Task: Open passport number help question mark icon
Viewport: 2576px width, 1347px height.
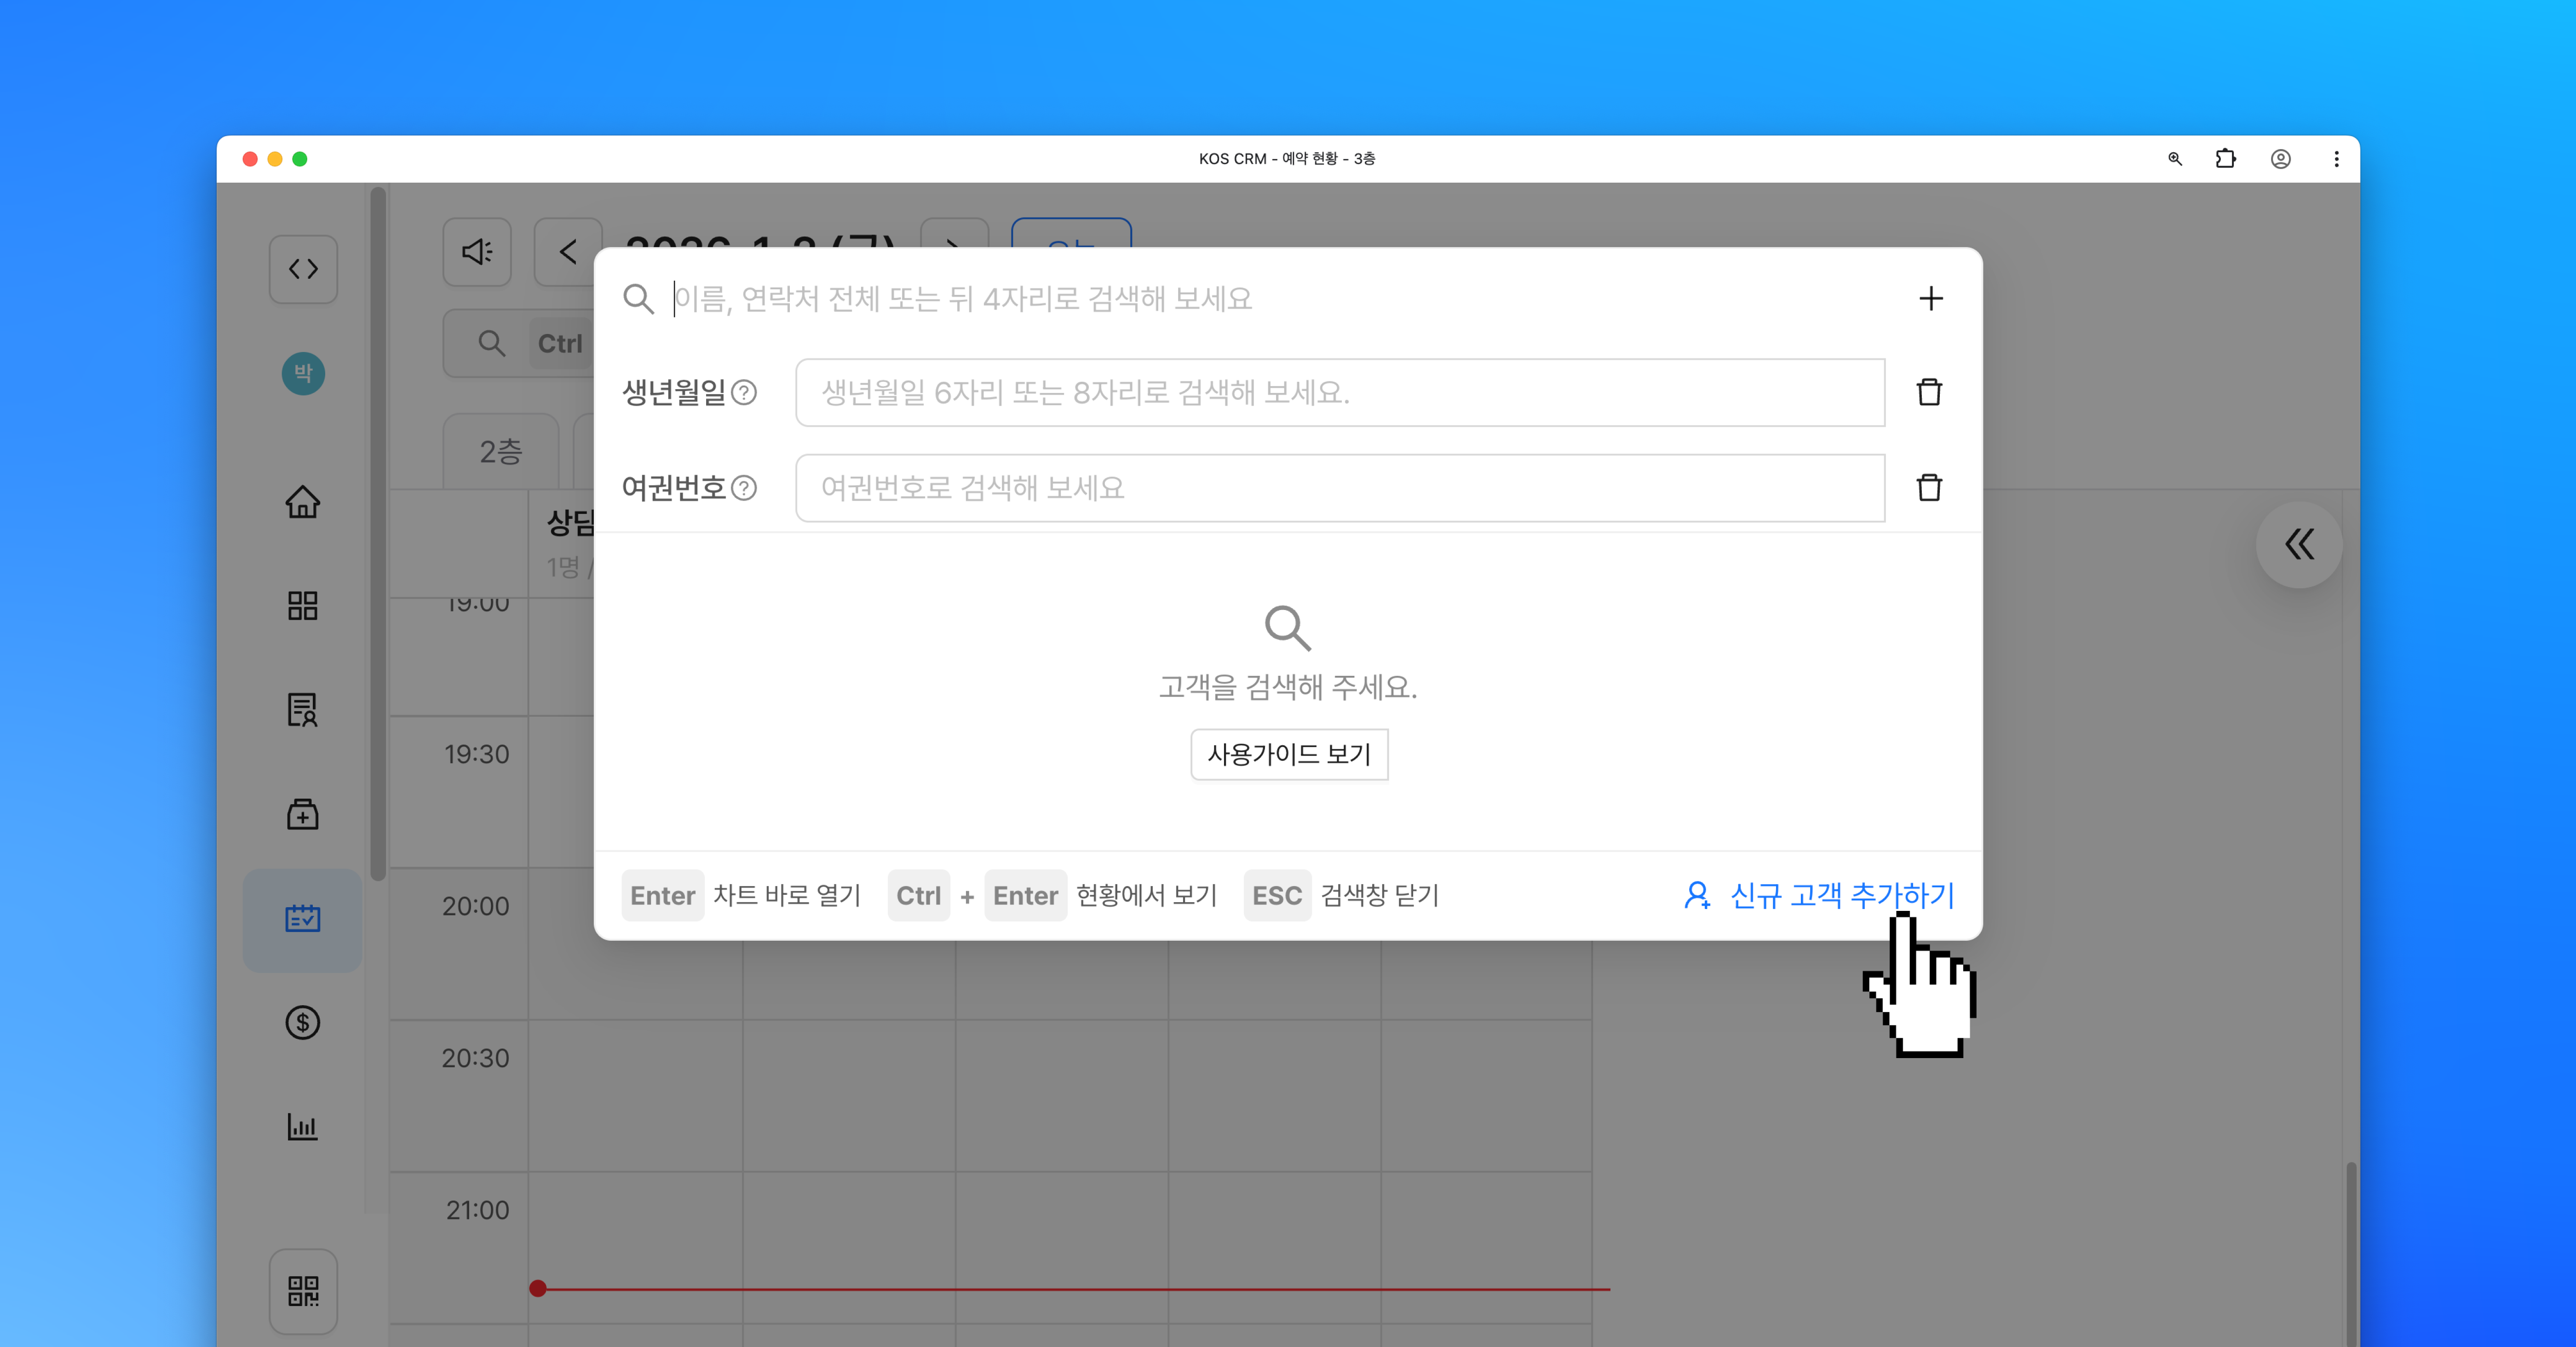Action: 744,487
